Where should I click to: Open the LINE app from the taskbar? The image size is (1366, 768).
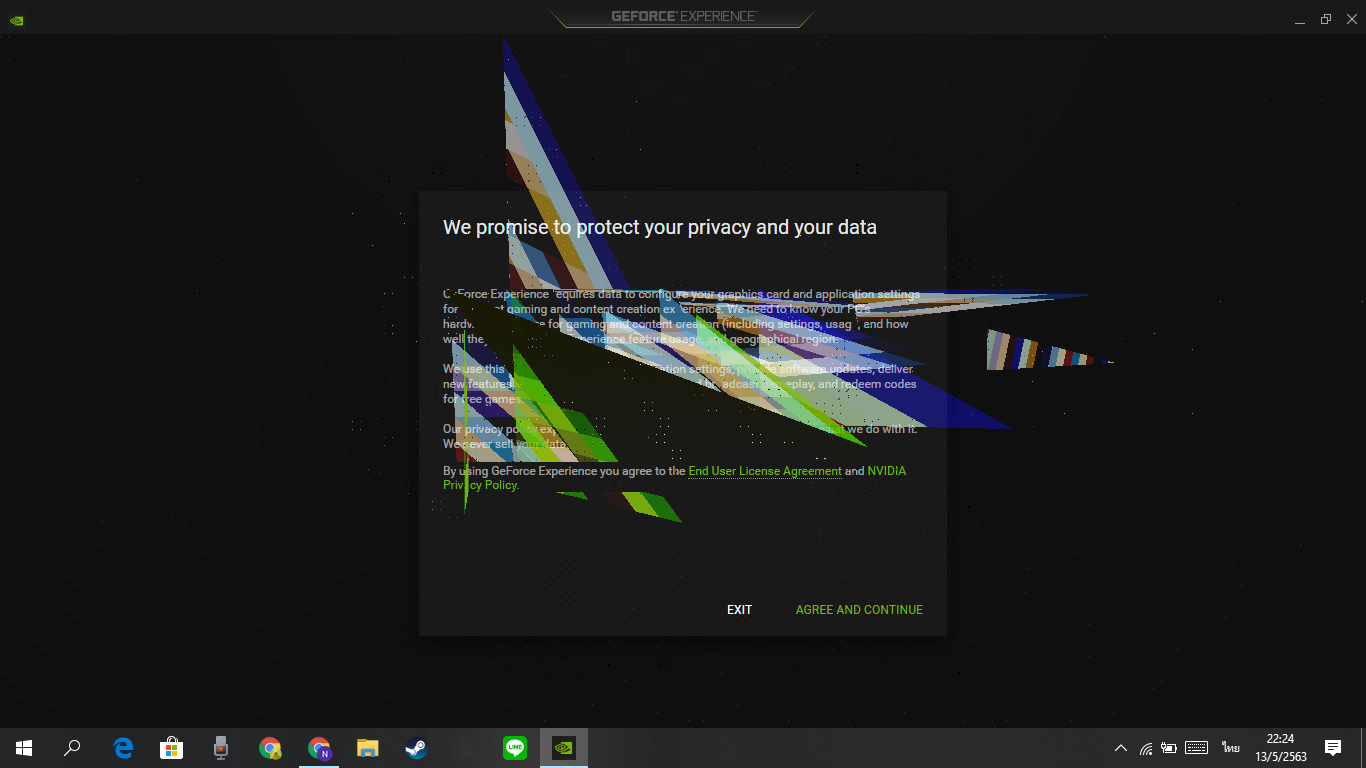click(515, 748)
